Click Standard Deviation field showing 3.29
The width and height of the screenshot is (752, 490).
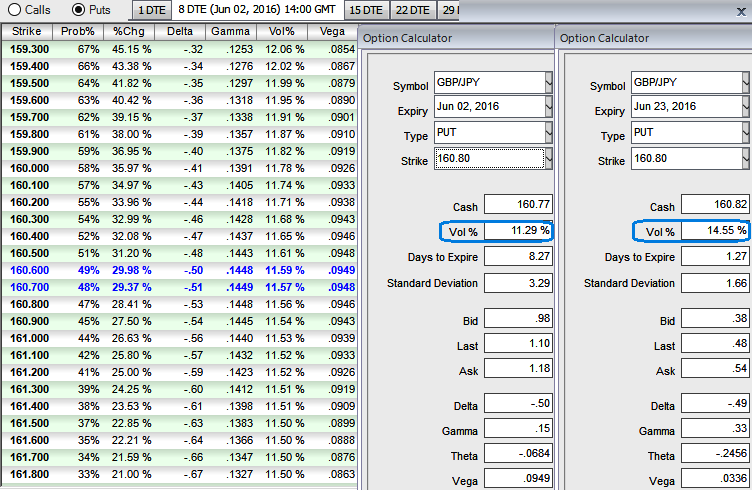tap(518, 283)
